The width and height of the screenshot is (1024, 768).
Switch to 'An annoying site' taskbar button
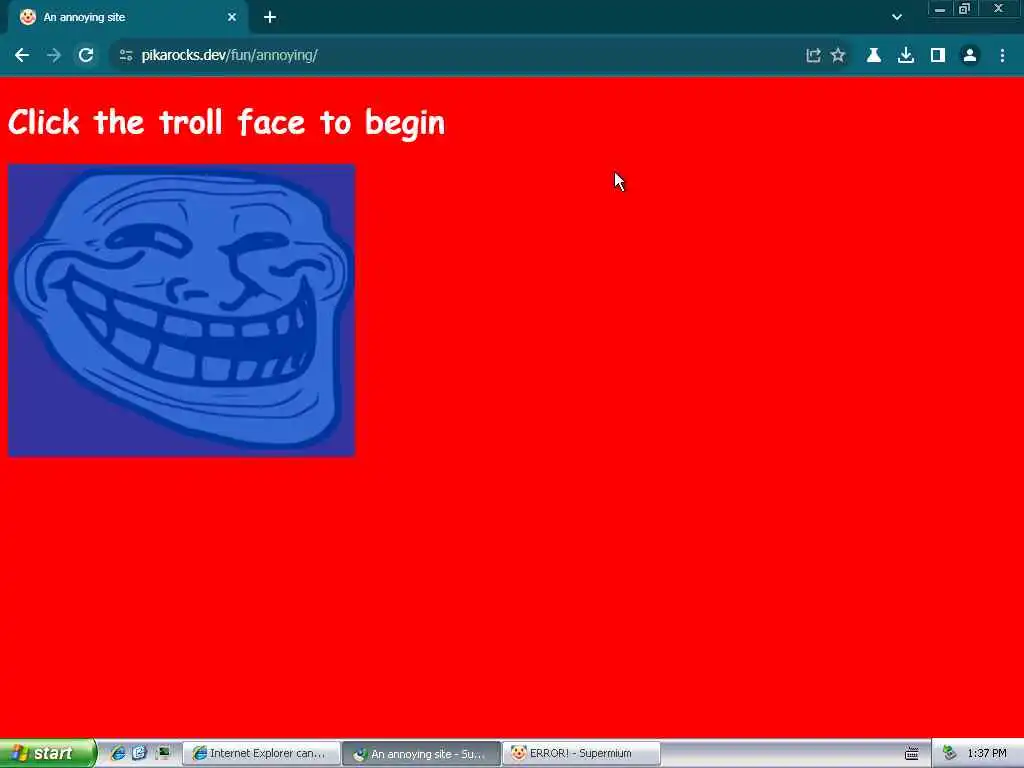422,754
